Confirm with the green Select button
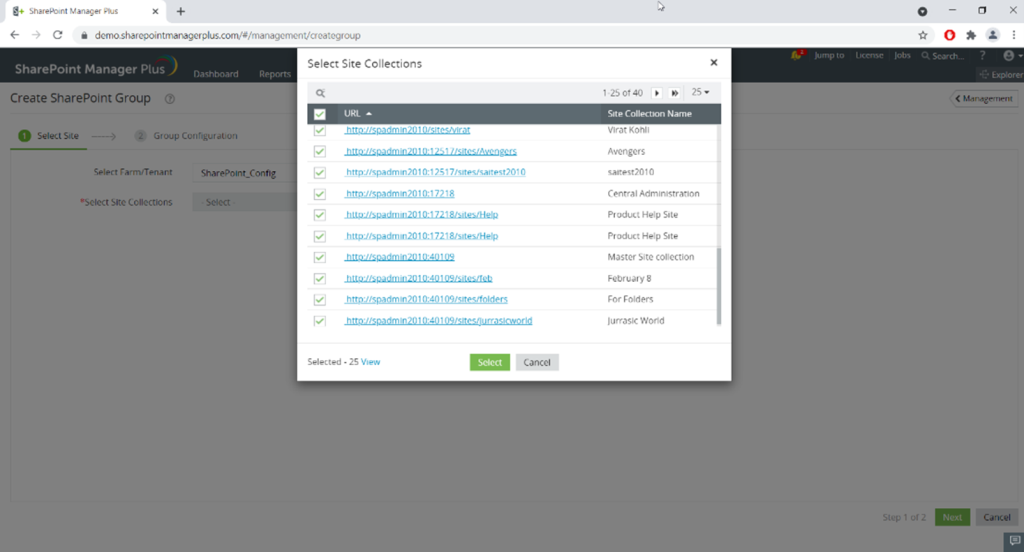The image size is (1024, 552). pos(490,363)
